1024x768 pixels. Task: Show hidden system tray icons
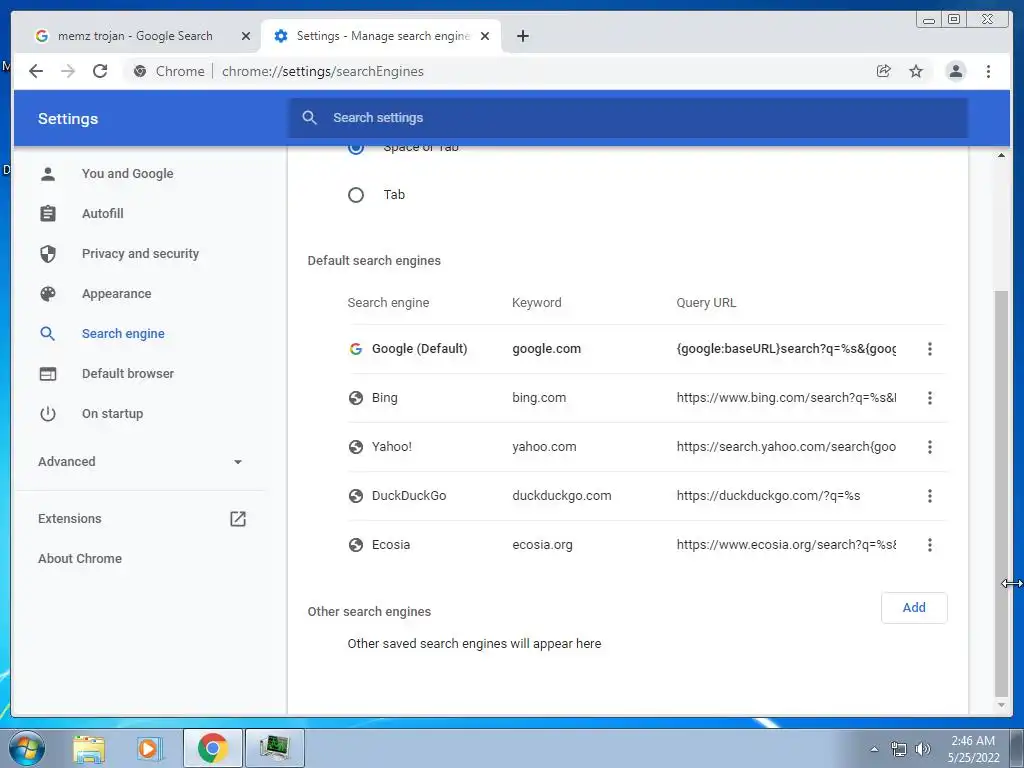874,749
